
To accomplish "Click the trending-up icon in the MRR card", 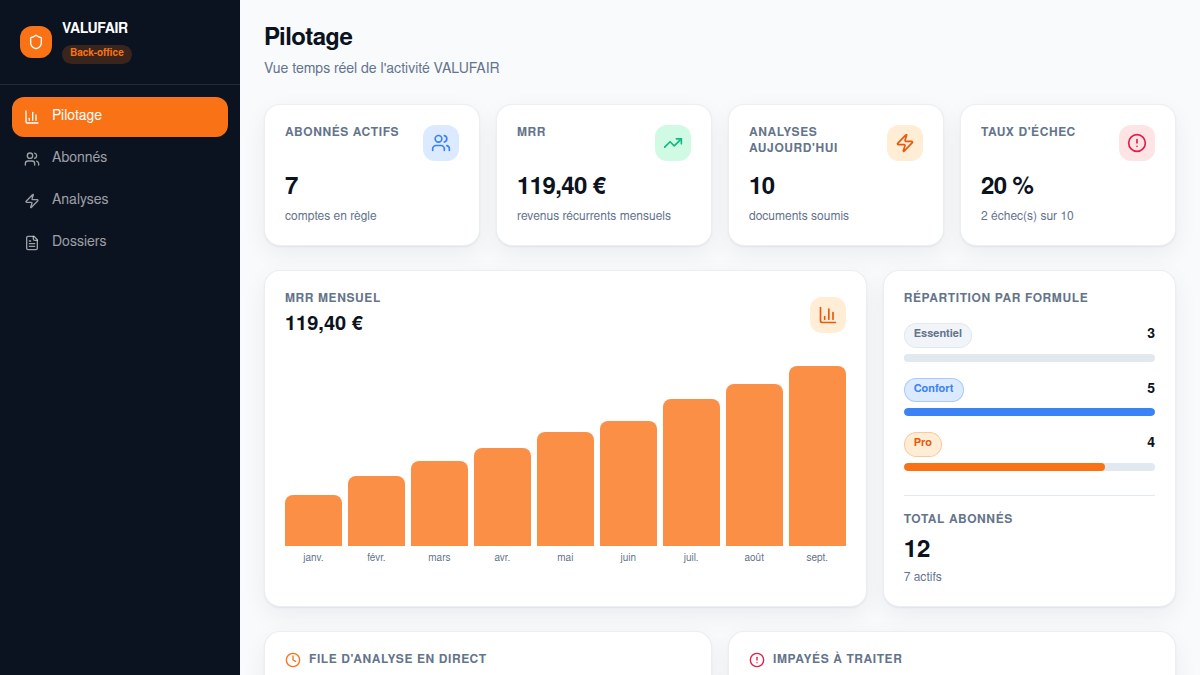I will pos(673,143).
